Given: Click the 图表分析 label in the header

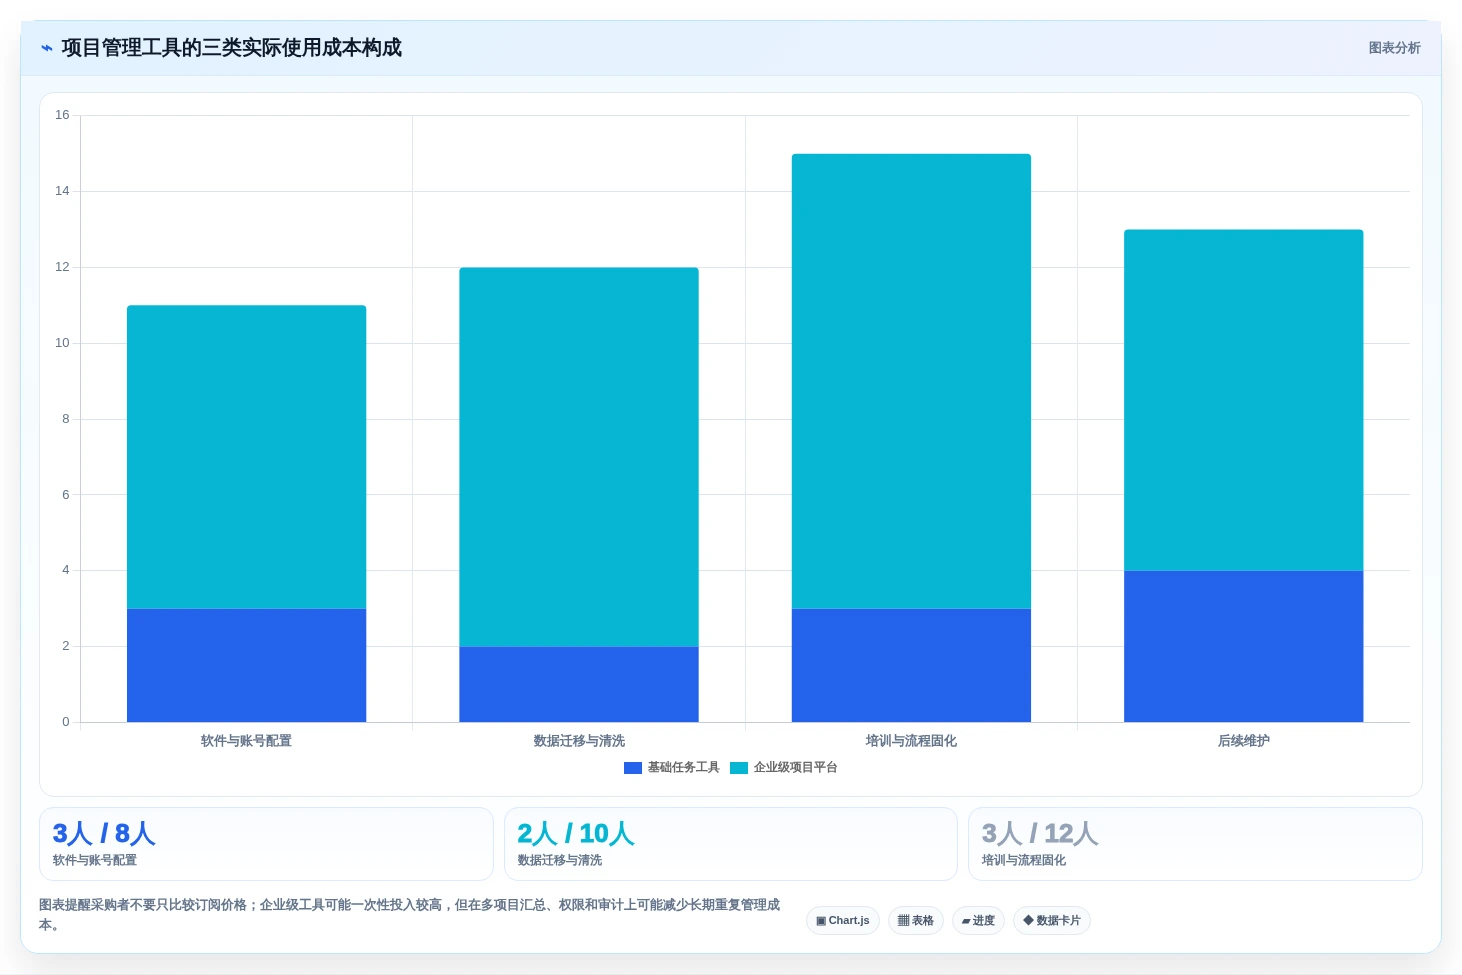Looking at the screenshot, I should point(1394,48).
